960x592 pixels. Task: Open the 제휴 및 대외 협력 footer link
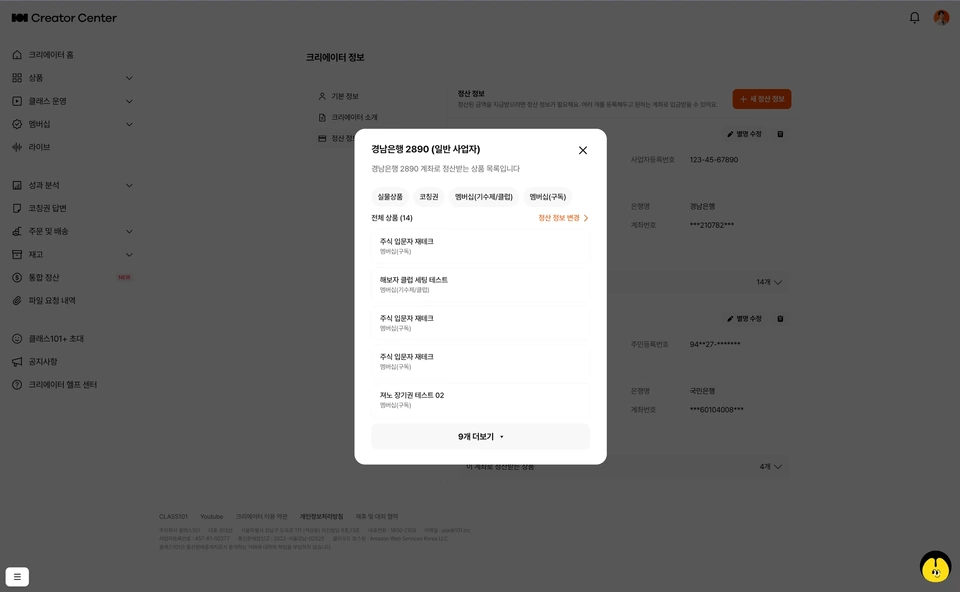click(x=377, y=517)
